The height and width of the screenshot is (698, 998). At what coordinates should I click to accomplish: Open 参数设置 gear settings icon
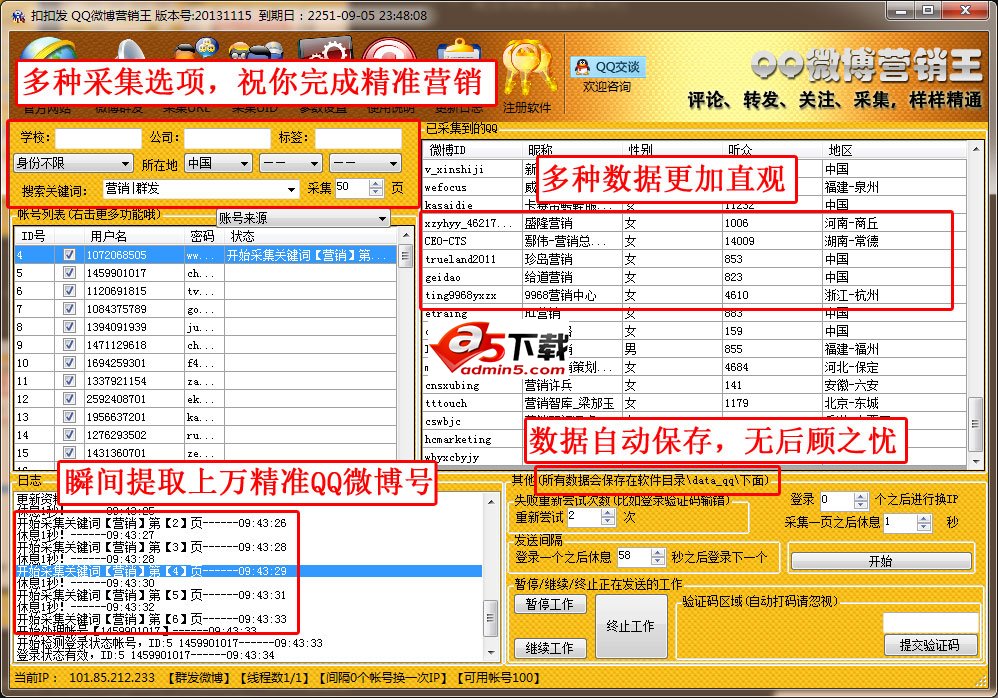coord(325,50)
